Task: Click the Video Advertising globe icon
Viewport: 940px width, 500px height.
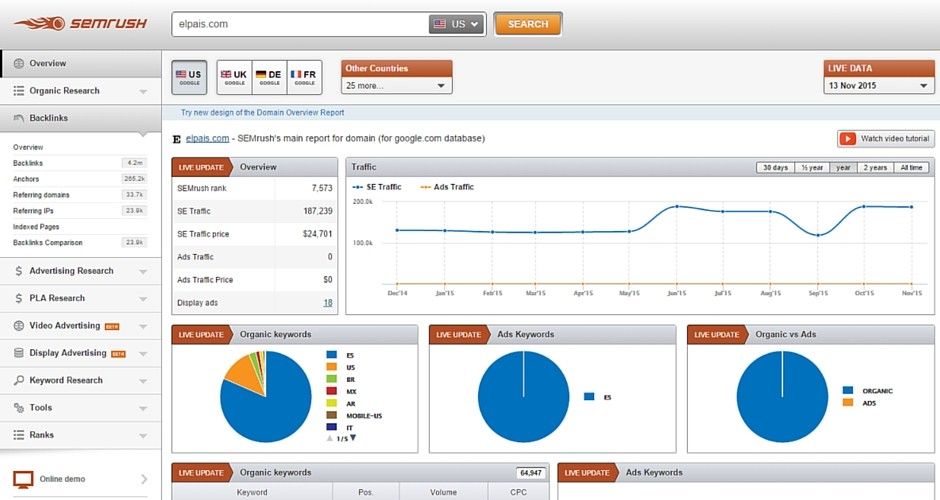Action: (x=19, y=326)
